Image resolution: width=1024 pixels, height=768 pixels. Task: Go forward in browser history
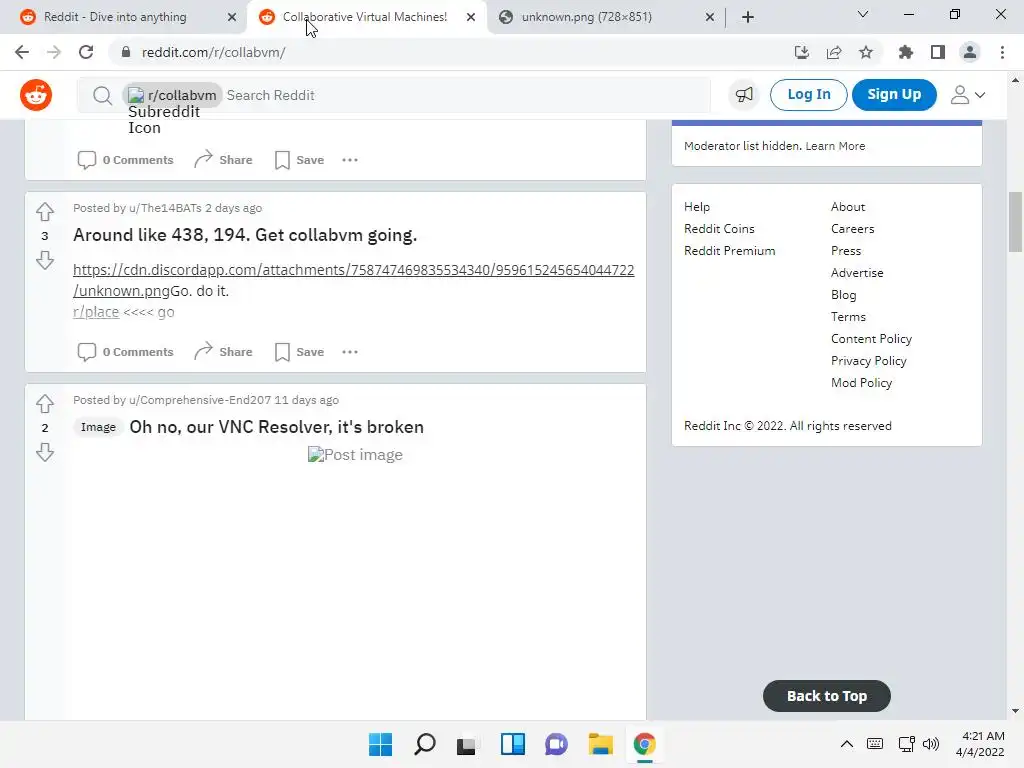click(54, 52)
